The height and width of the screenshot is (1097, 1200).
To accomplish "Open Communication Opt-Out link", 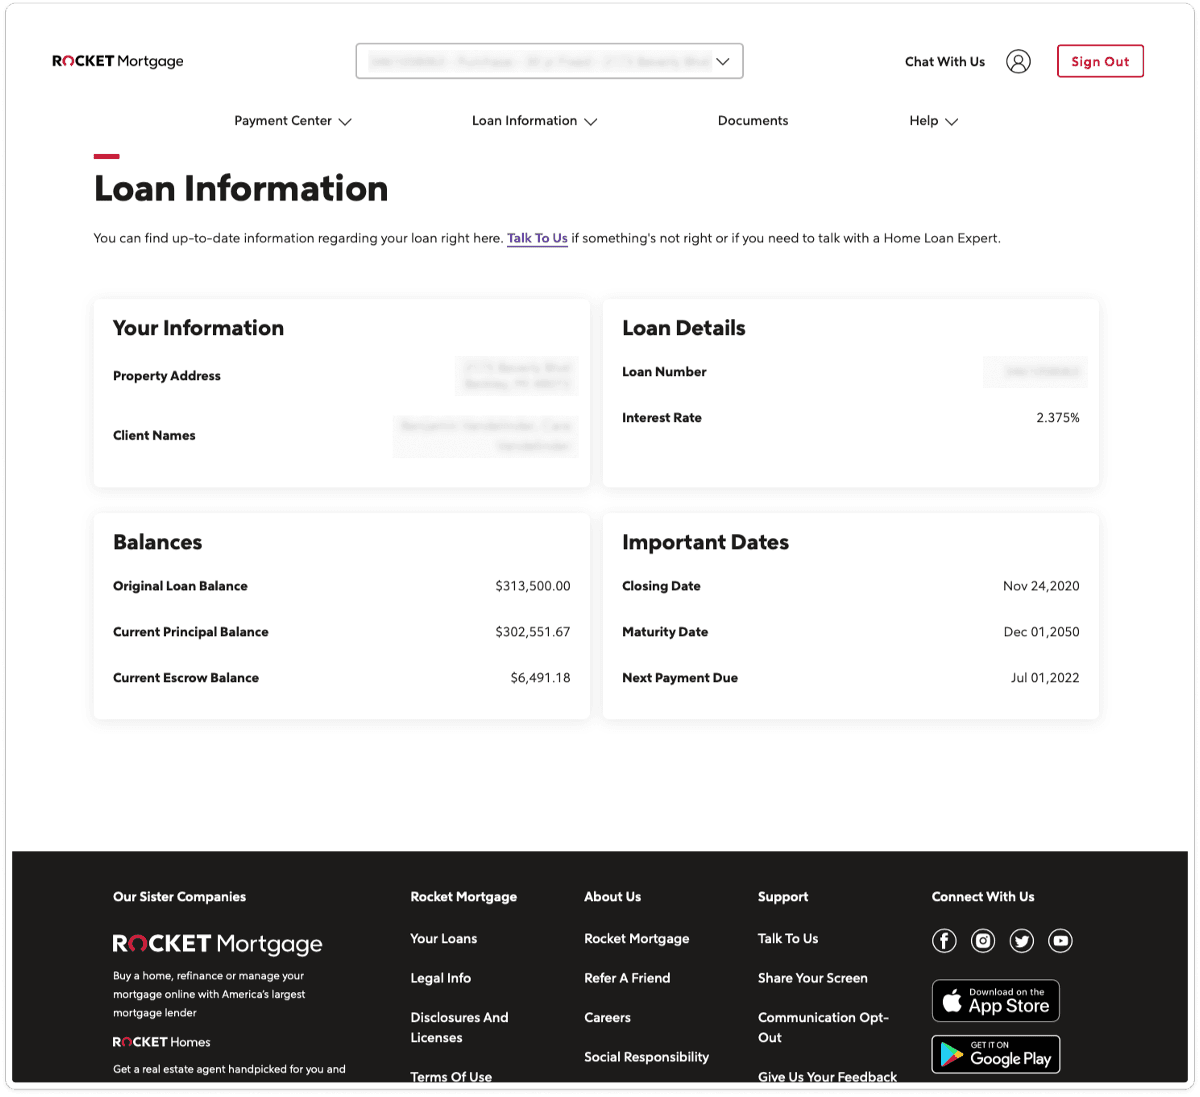I will (x=823, y=1027).
